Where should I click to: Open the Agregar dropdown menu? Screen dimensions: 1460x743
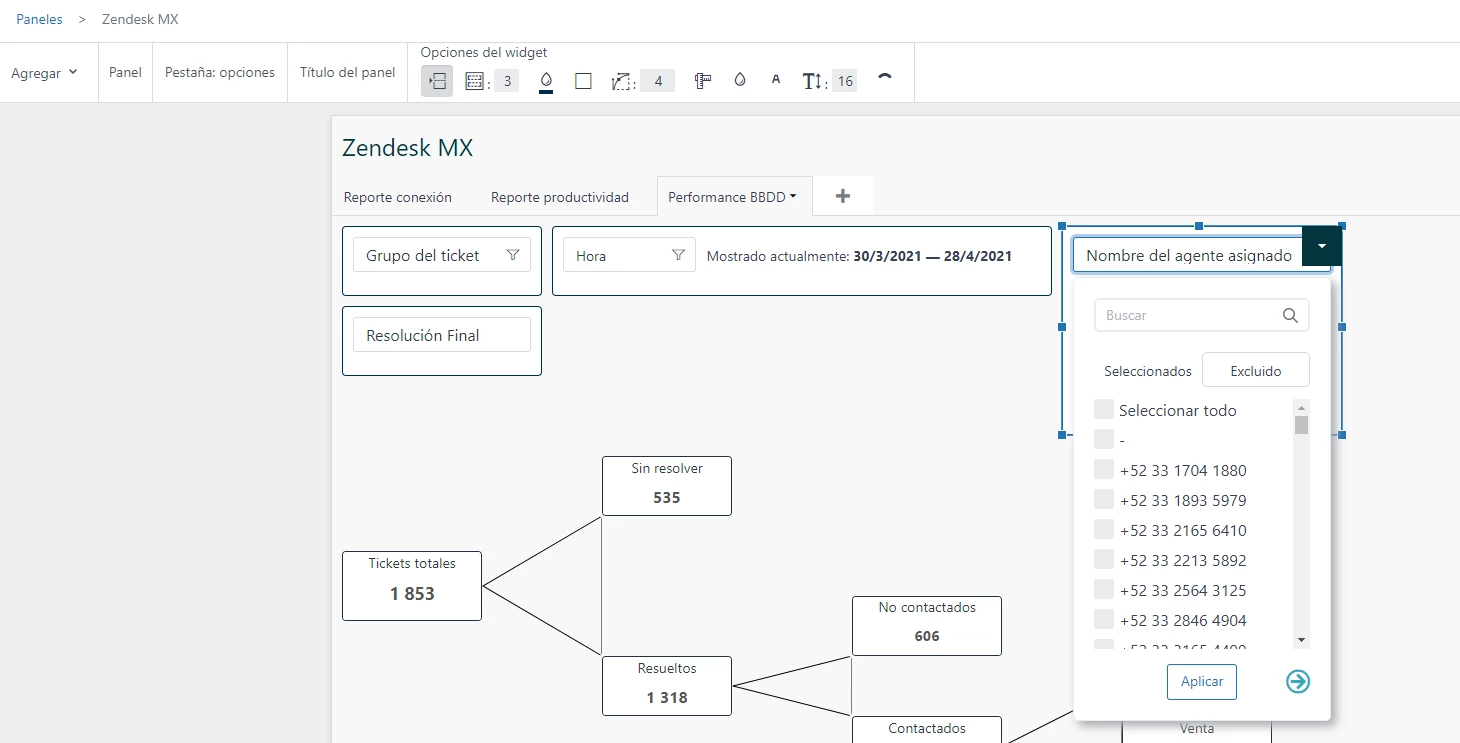tap(44, 73)
